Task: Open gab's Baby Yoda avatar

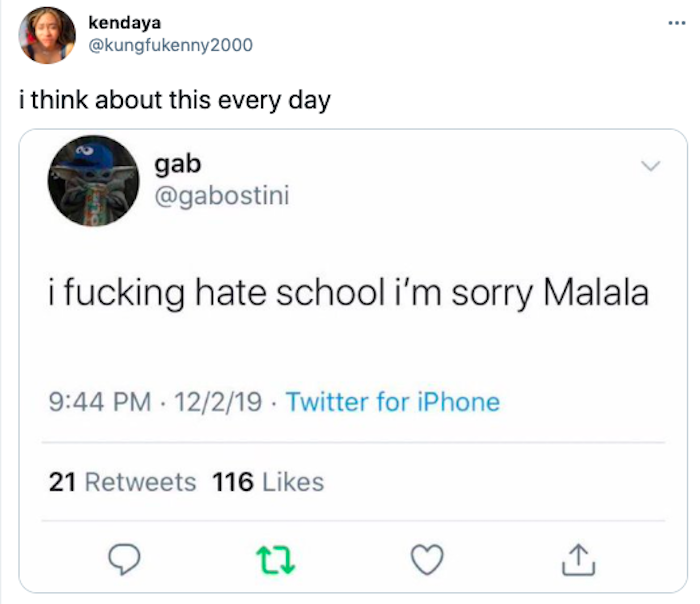Action: [x=93, y=181]
